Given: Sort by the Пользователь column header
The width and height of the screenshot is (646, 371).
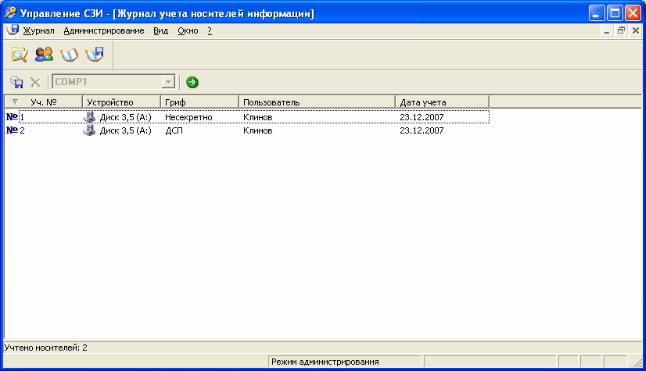Looking at the screenshot, I should point(317,102).
